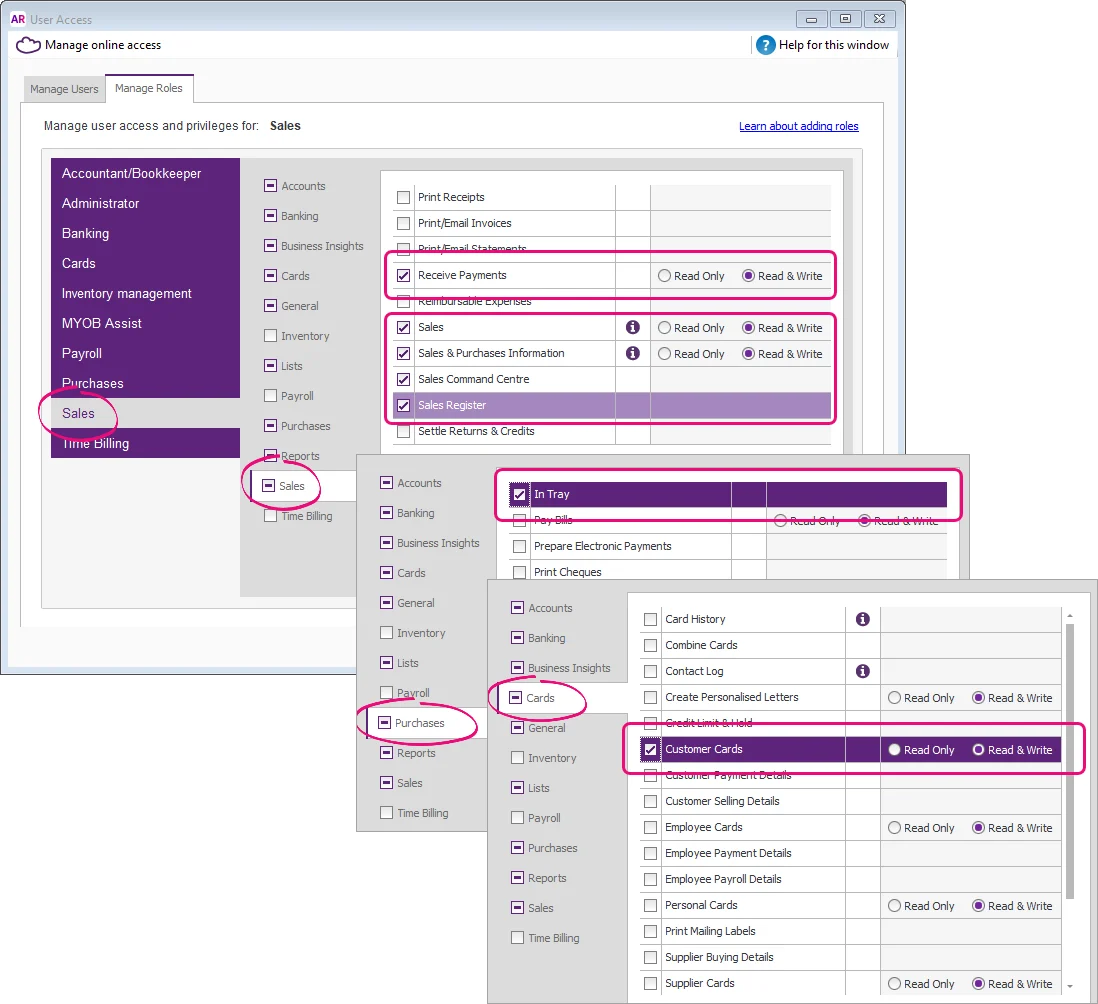Tick Time Billing category in front panel
The height and width of the screenshot is (1004, 1098).
point(517,937)
